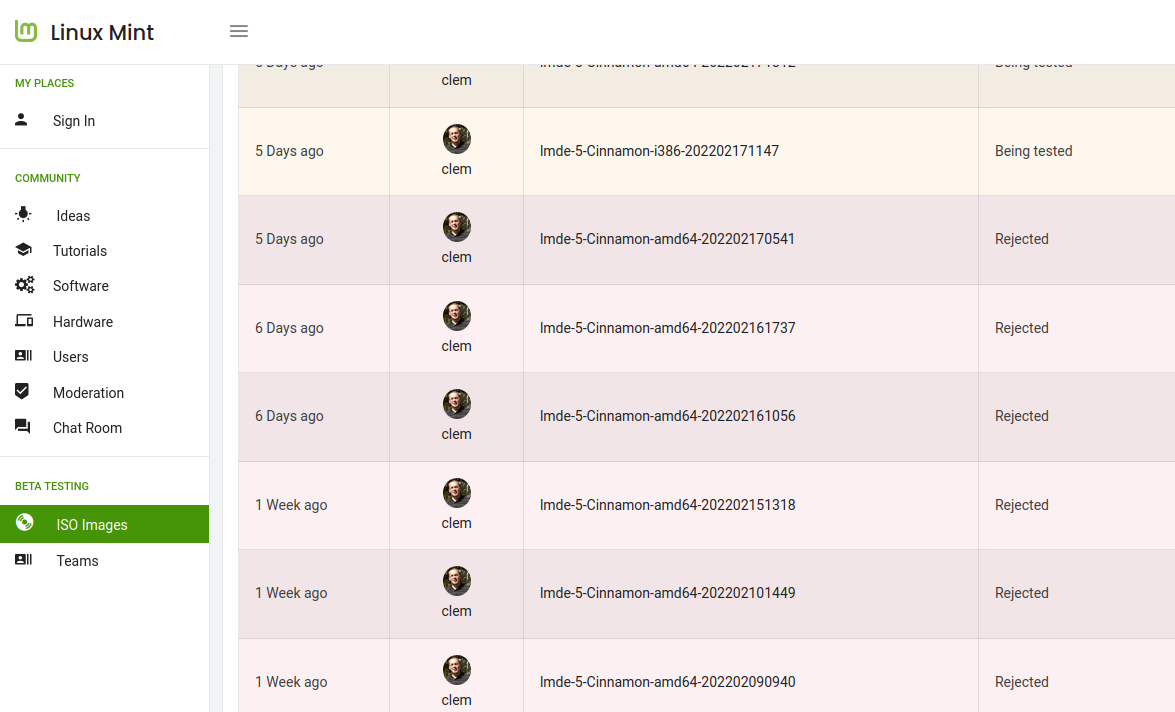Open lmde-5-Cinnamon-amd64-202202161737 ISO
1175x712 pixels.
pyautogui.click(x=668, y=328)
